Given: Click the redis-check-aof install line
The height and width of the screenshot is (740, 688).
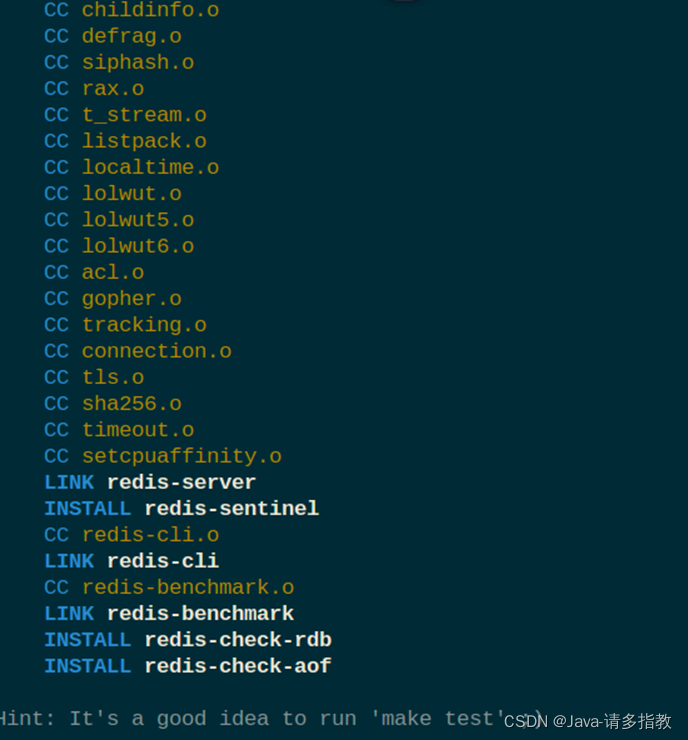Looking at the screenshot, I should coord(237,665).
